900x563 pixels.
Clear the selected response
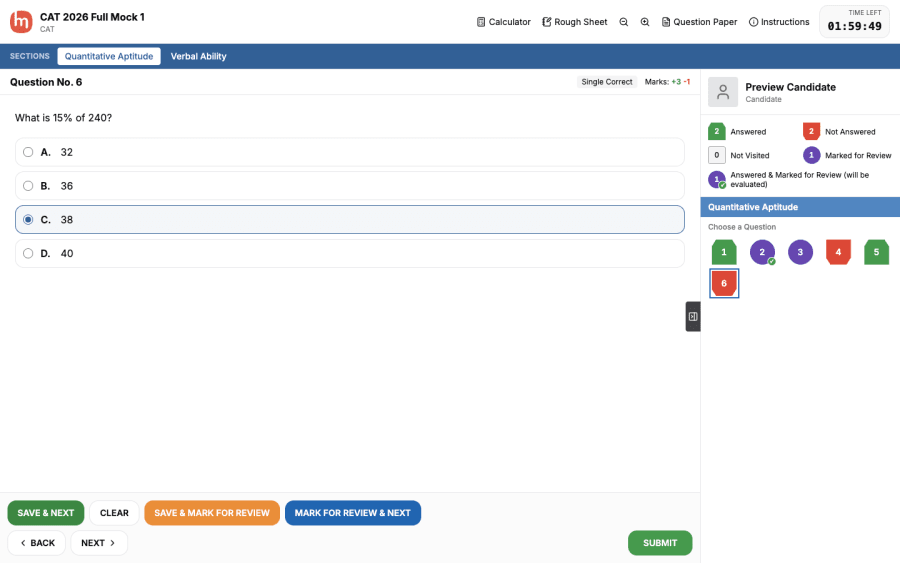click(x=114, y=513)
